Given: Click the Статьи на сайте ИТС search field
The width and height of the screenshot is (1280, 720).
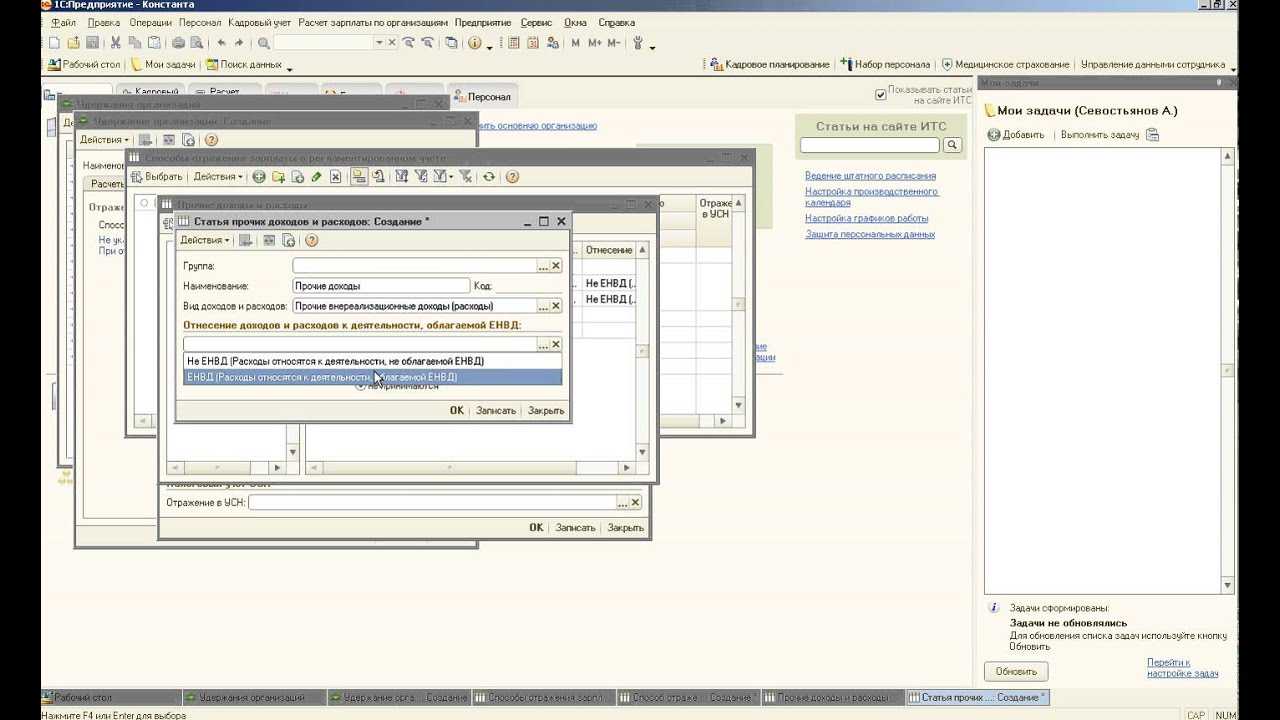Looking at the screenshot, I should [x=869, y=145].
